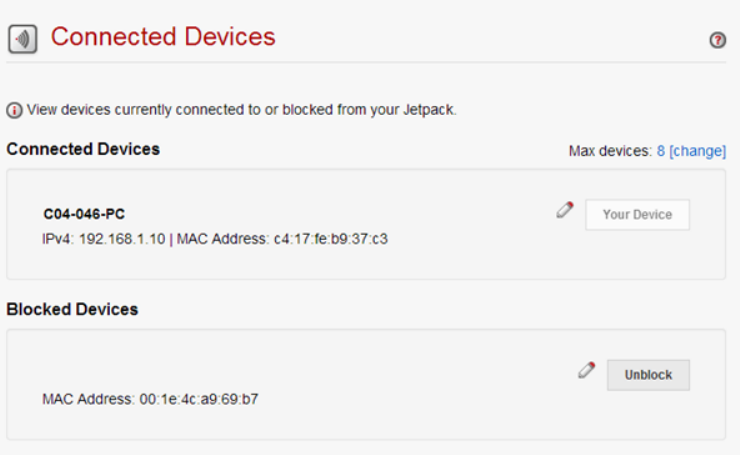Click the red Connected Devices page title
Viewport: 740px width, 455px height.
163,37
